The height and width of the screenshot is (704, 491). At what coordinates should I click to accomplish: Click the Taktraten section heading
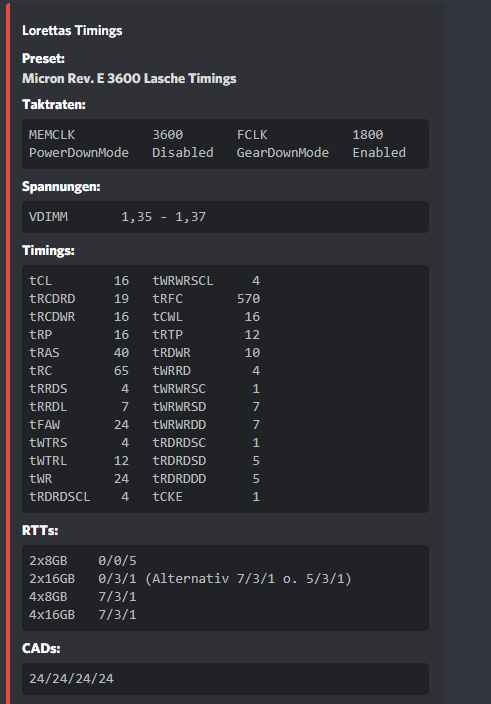click(54, 105)
